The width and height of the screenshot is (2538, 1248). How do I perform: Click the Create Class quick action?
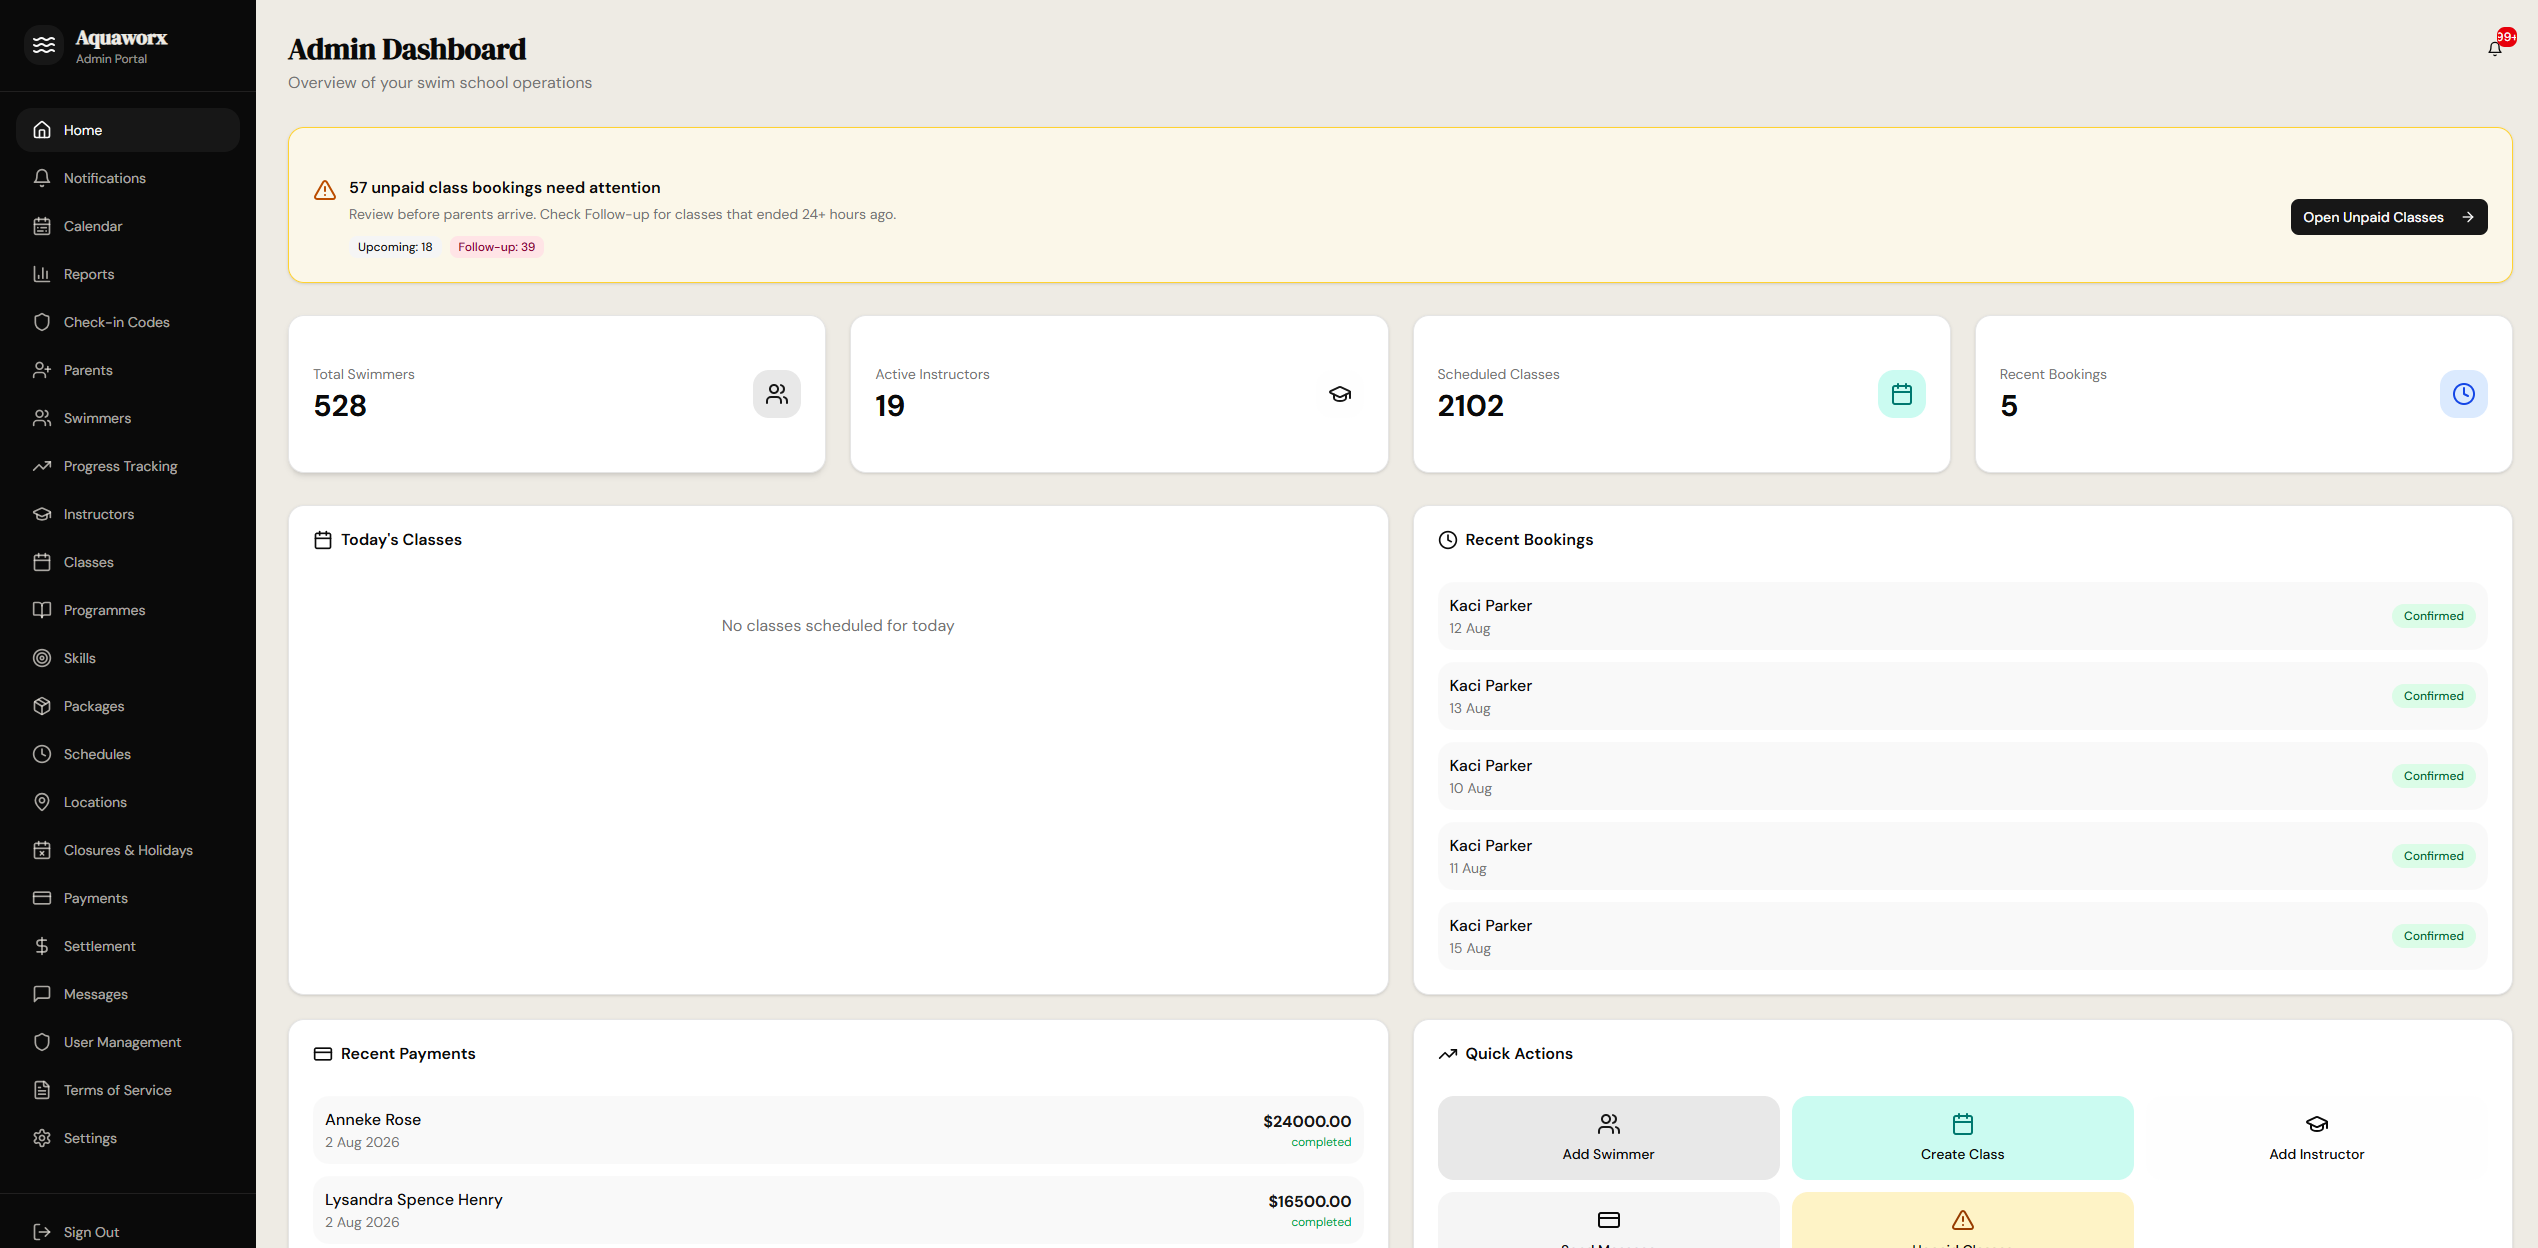point(1962,1138)
